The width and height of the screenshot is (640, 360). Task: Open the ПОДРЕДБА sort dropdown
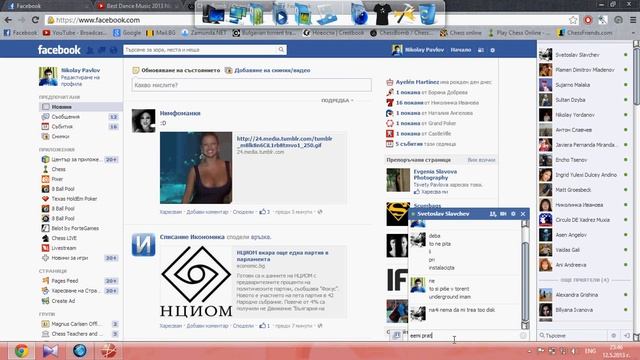pyautogui.click(x=337, y=100)
